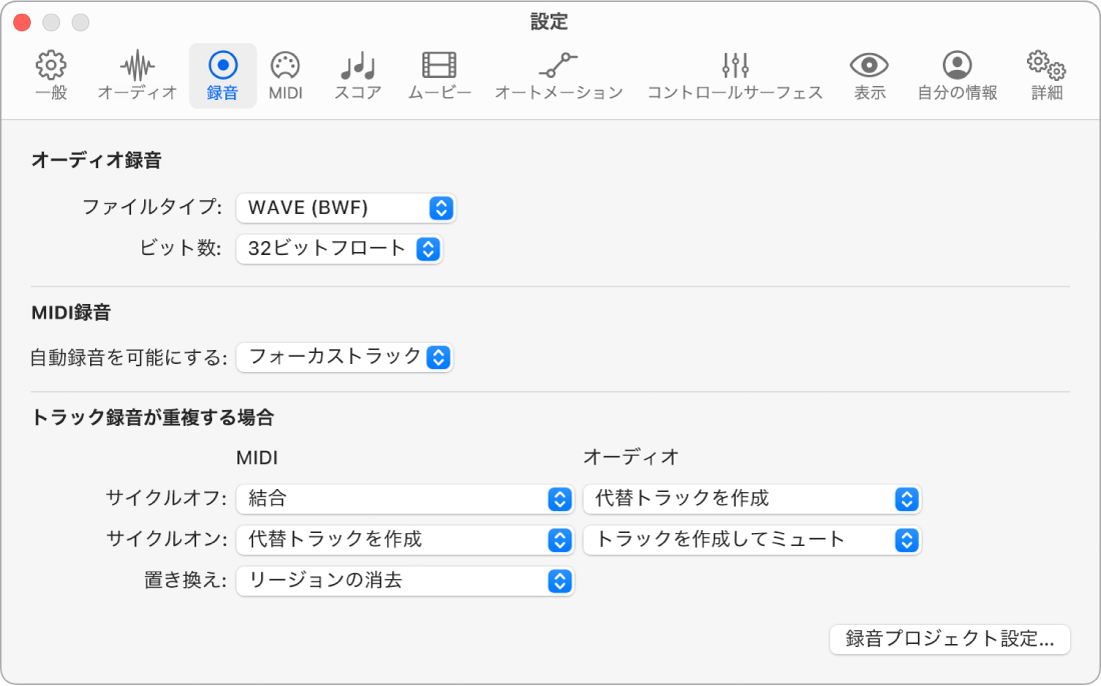Open the 置き換え リージョンの消去 dropdown
The image size is (1101, 686).
click(x=405, y=581)
